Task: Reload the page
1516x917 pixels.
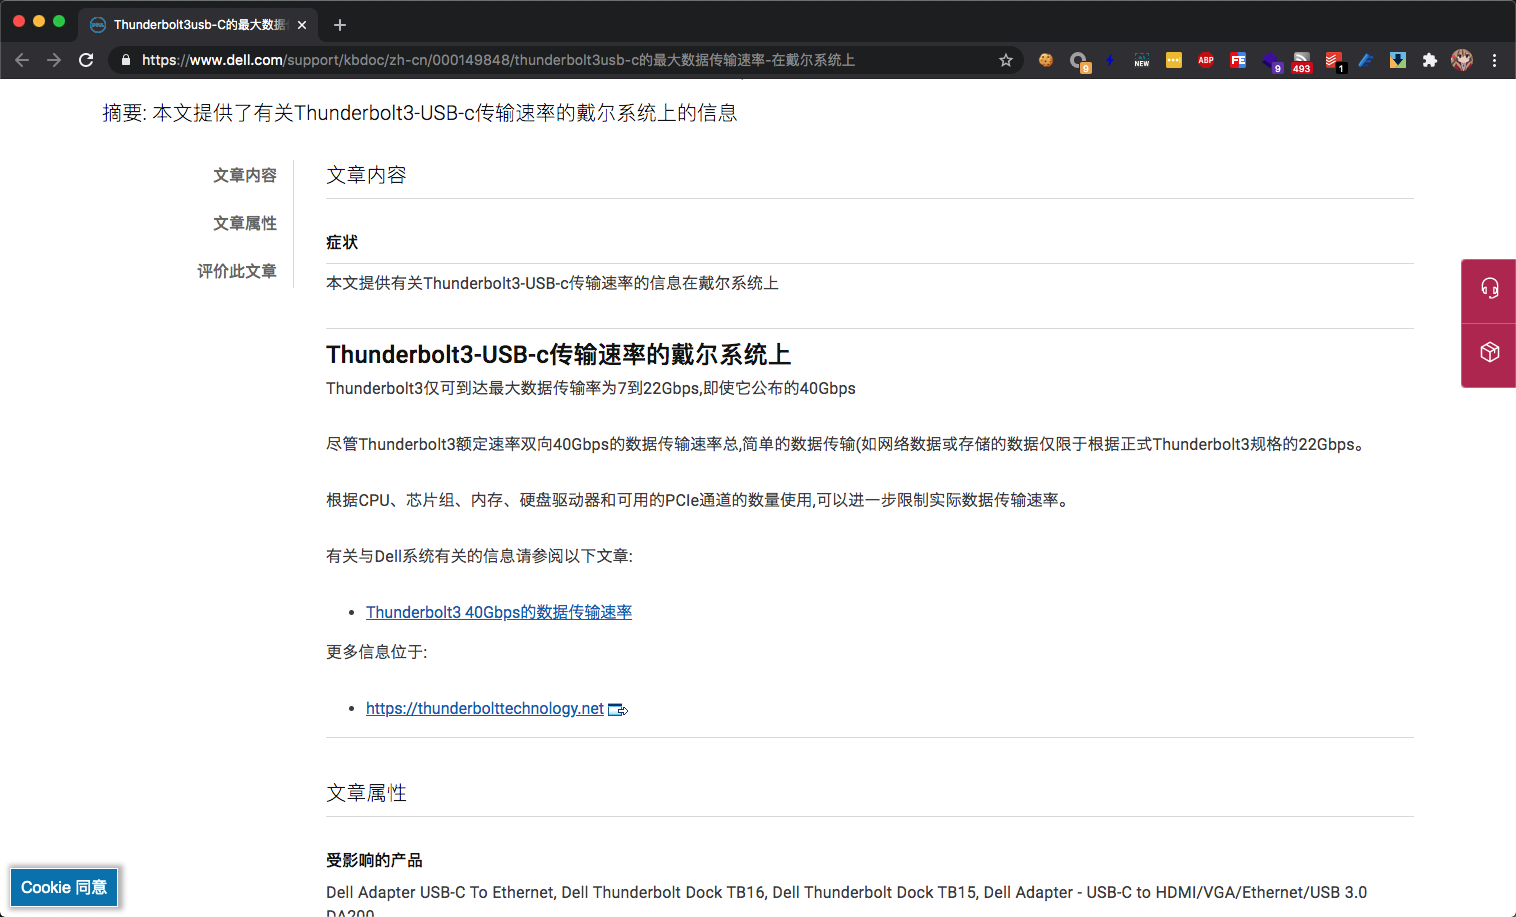Action: click(86, 60)
